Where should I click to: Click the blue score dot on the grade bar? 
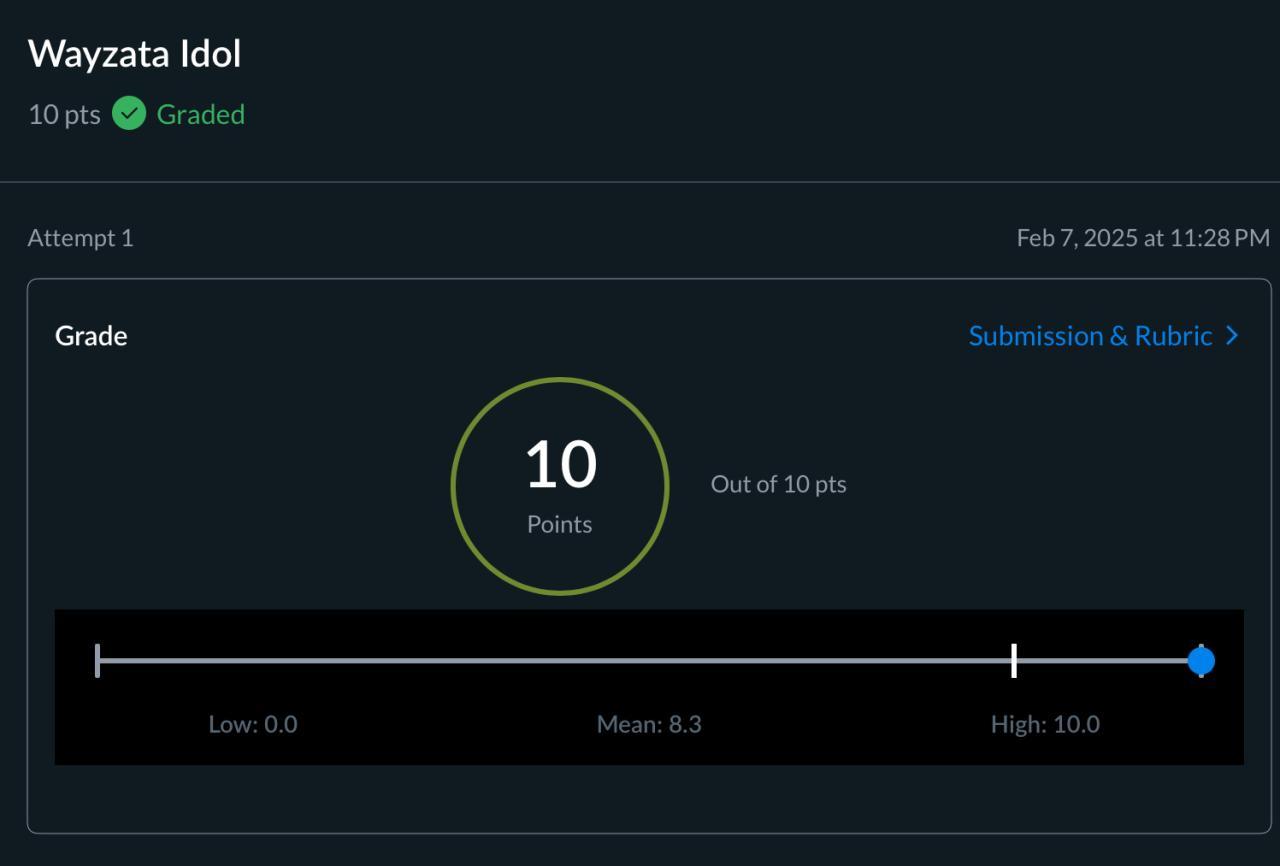(1201, 661)
